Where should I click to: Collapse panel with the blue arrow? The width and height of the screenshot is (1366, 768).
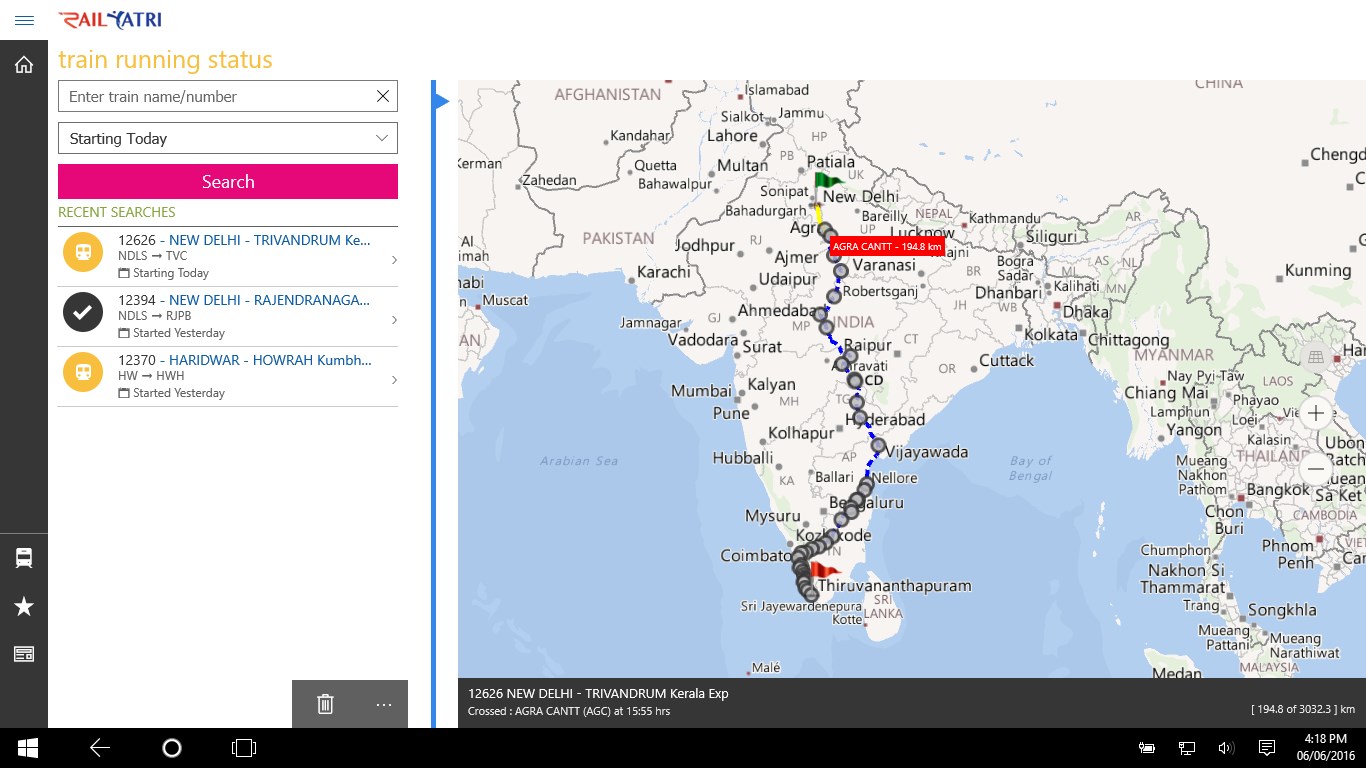(441, 101)
